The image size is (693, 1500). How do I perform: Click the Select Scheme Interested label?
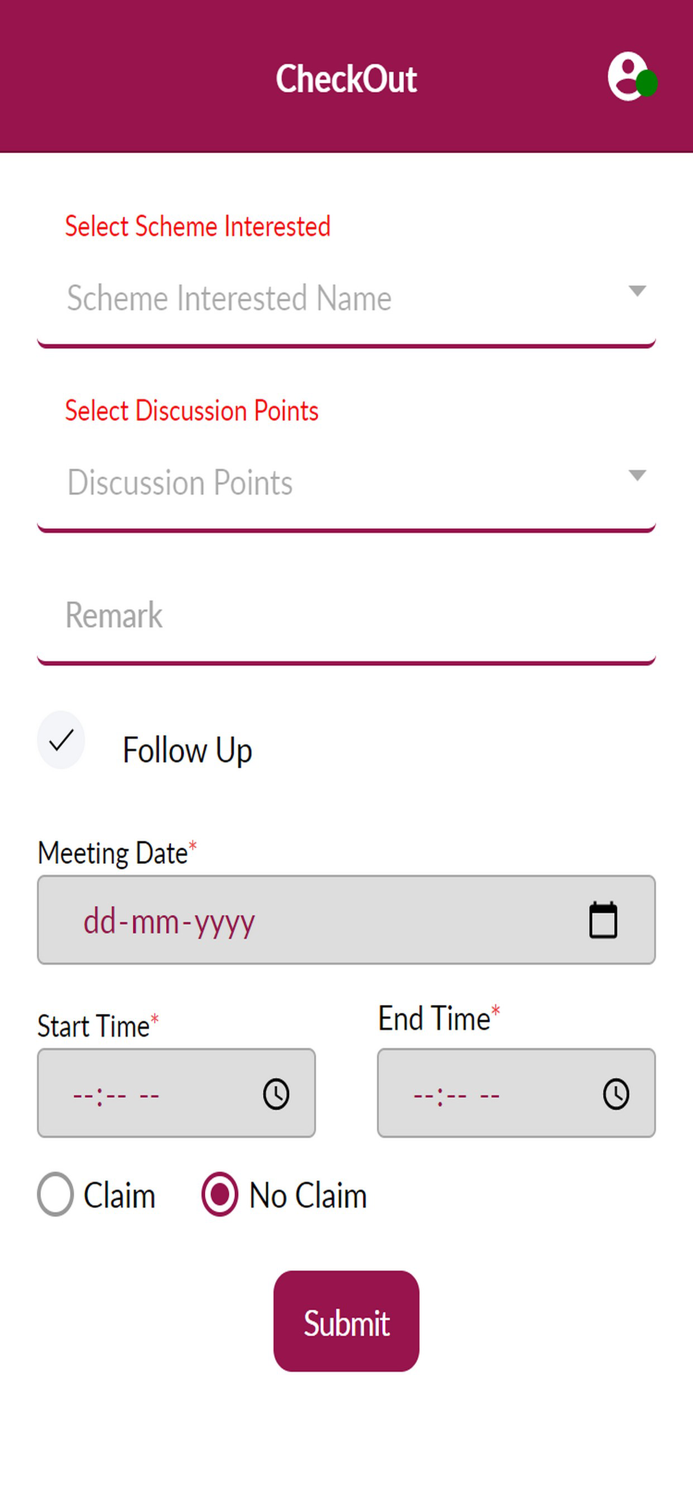[x=197, y=227]
